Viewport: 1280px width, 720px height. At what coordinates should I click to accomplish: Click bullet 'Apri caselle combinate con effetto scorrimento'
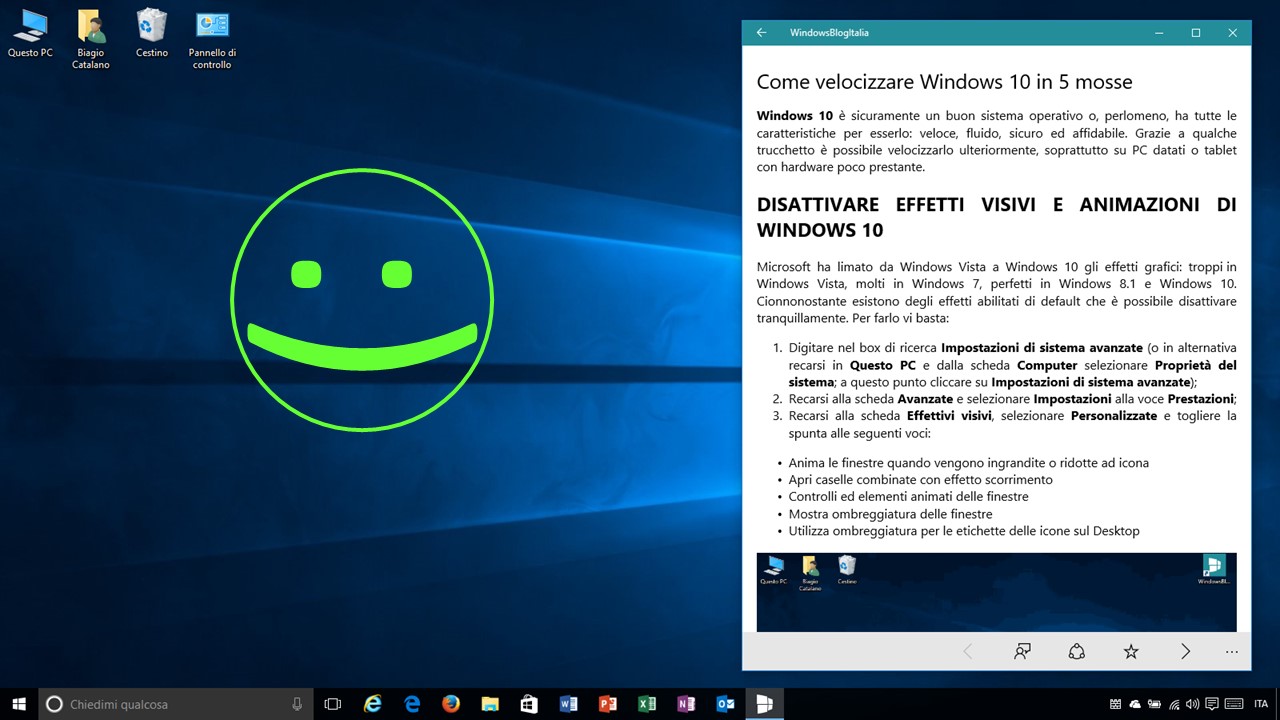pyautogui.click(x=920, y=480)
